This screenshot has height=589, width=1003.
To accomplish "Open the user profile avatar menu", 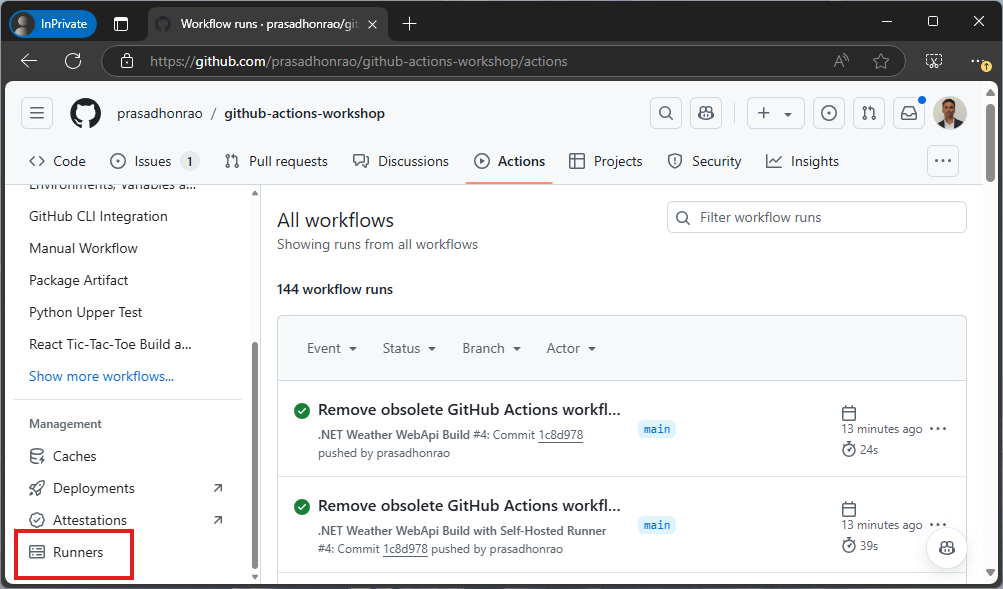I will pos(950,113).
